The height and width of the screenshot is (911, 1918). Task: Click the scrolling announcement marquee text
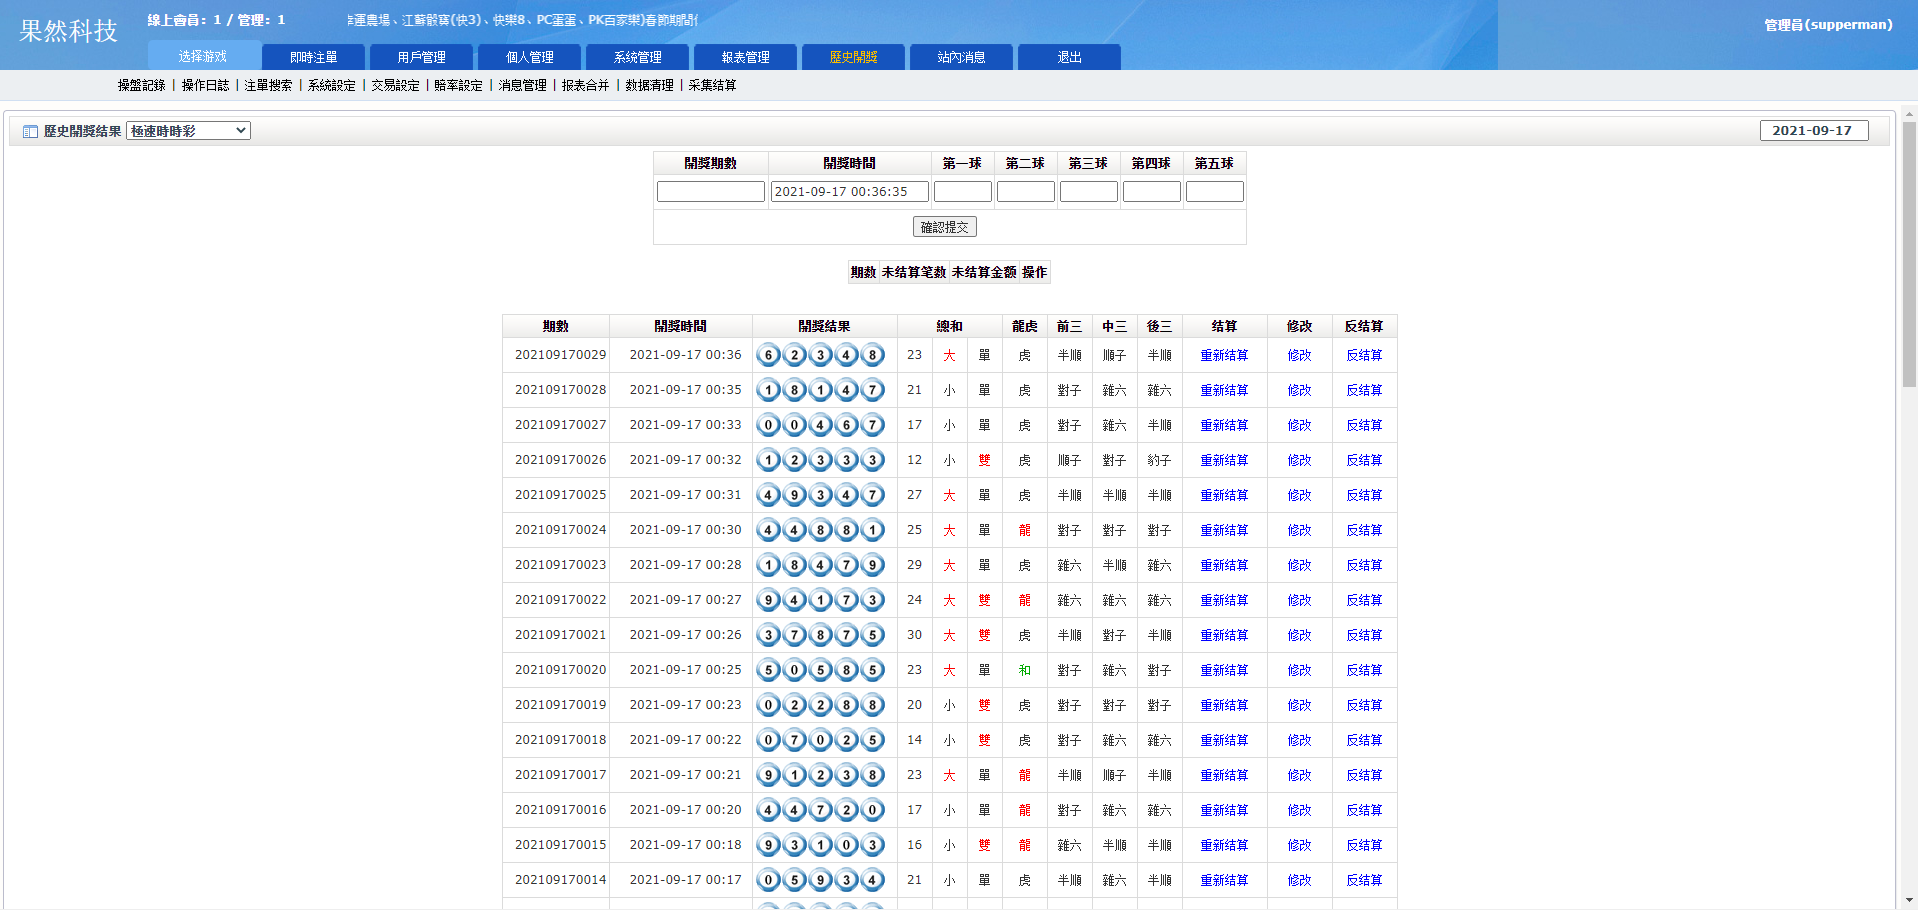(523, 20)
